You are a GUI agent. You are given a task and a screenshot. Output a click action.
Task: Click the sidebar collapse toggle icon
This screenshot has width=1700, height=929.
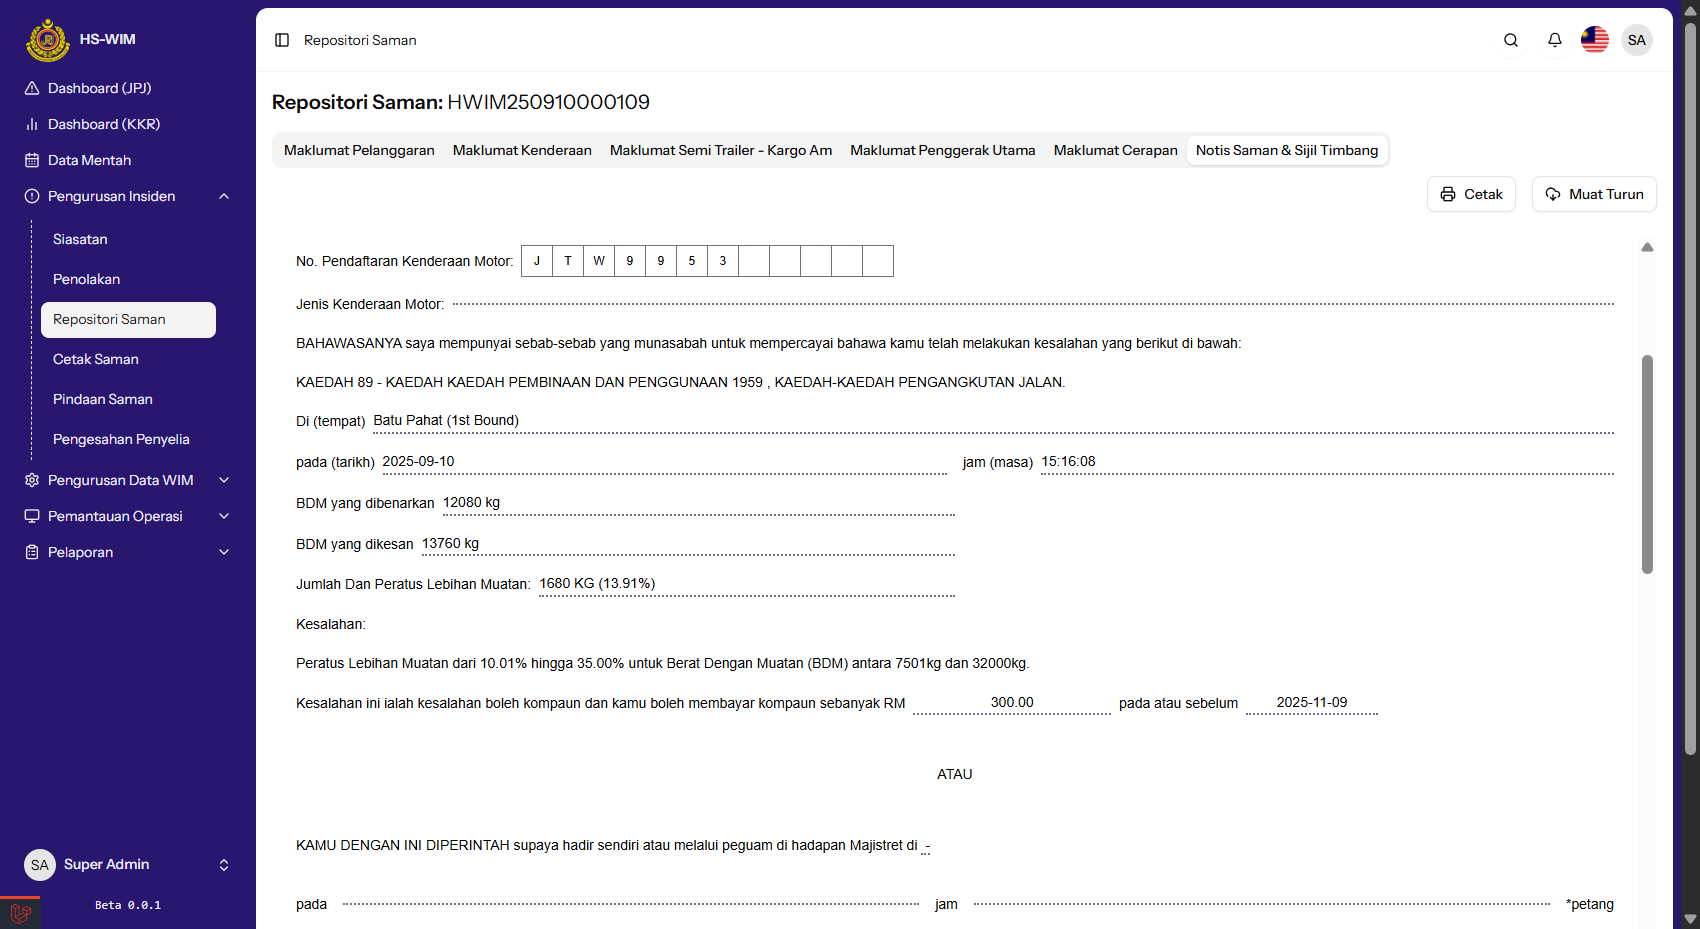click(282, 40)
